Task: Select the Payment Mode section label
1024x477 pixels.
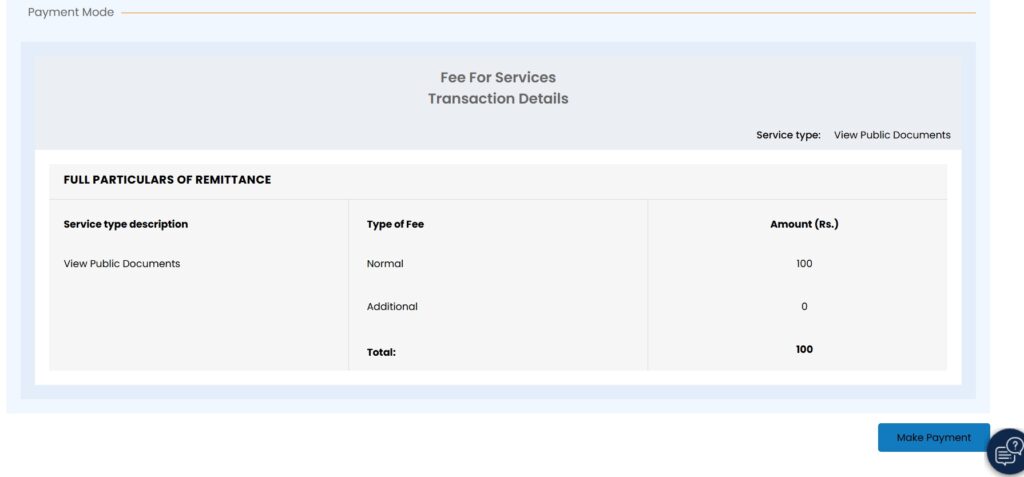Action: [71, 12]
